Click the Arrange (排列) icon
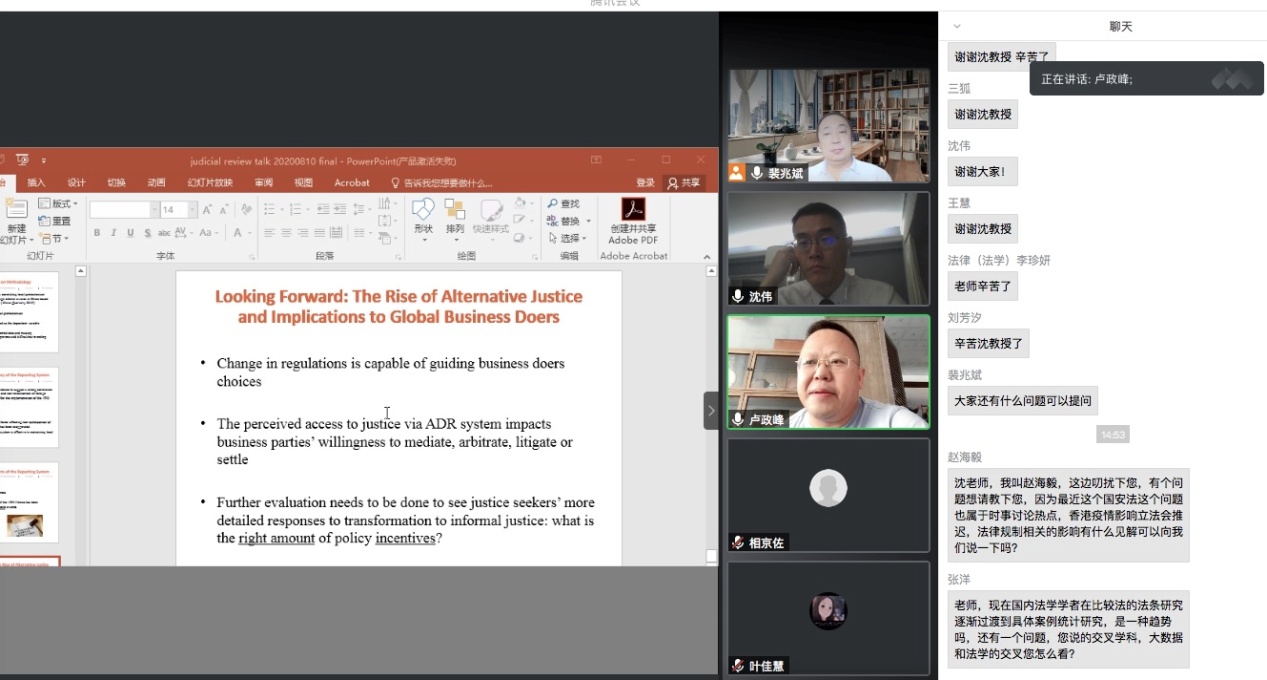Image resolution: width=1267 pixels, height=680 pixels. click(x=455, y=211)
